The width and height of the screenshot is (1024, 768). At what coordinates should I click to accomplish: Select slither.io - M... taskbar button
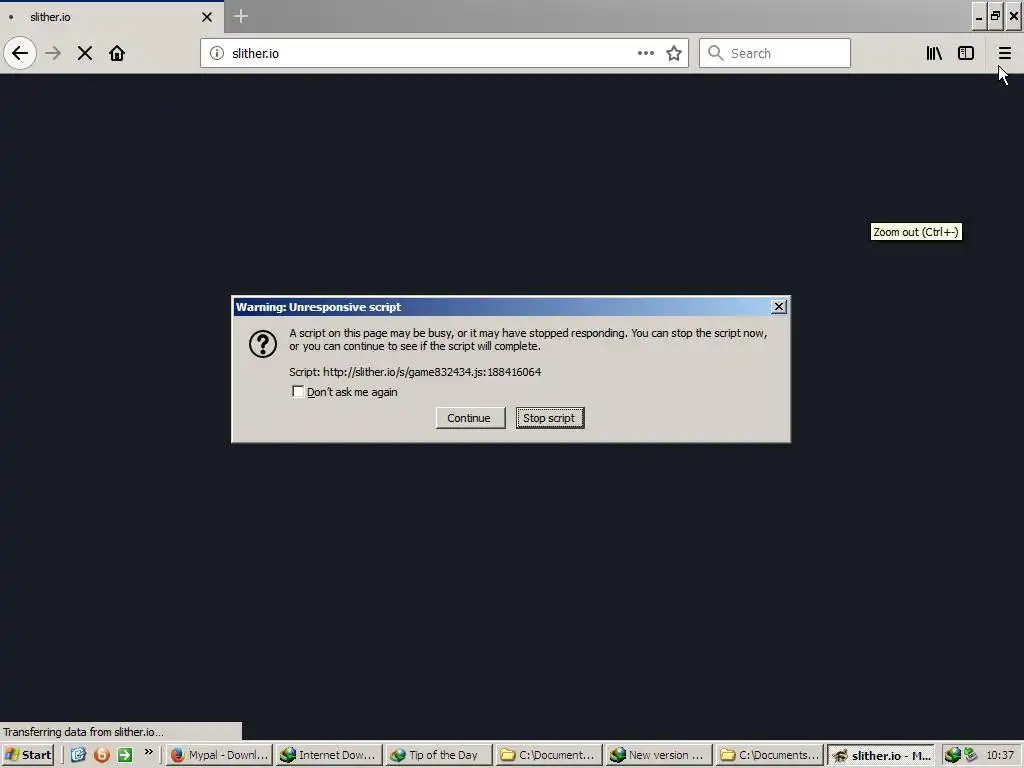pos(880,755)
